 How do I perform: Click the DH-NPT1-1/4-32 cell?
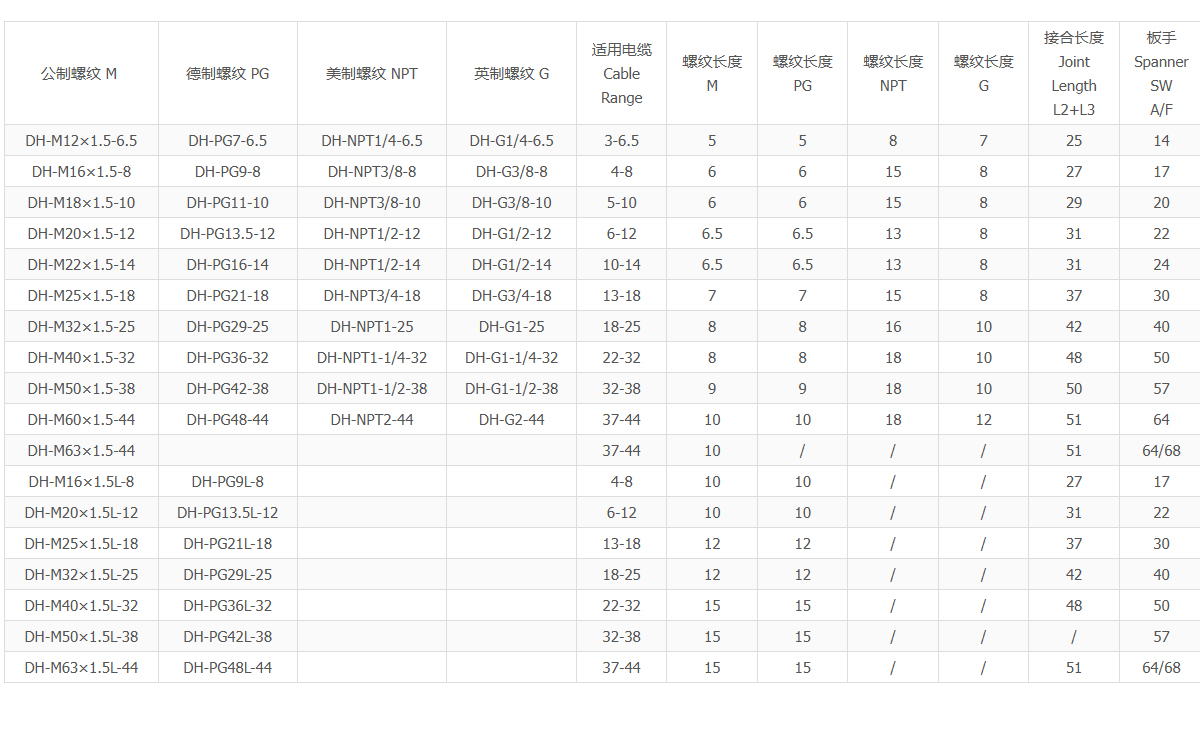click(x=371, y=358)
